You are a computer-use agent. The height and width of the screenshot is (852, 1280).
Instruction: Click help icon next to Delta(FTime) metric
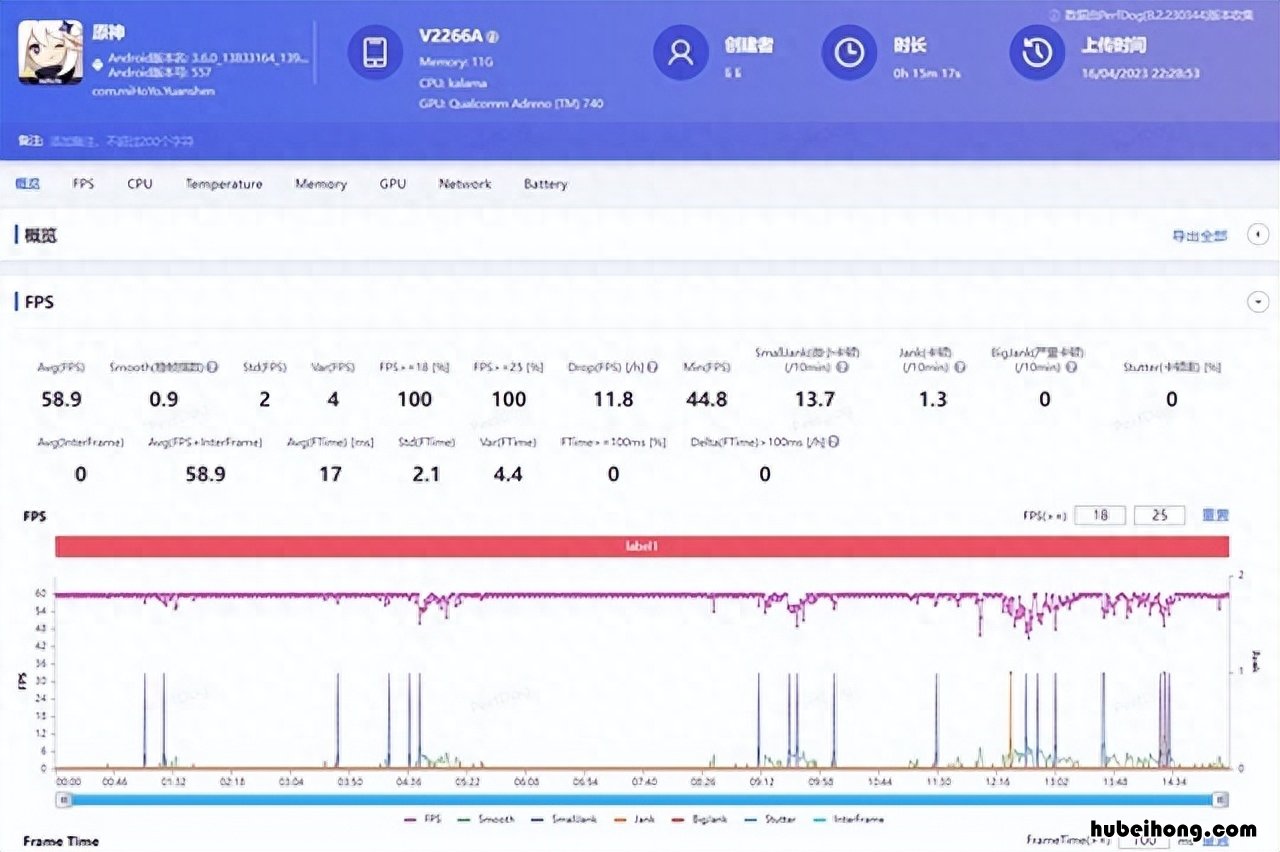(x=834, y=441)
